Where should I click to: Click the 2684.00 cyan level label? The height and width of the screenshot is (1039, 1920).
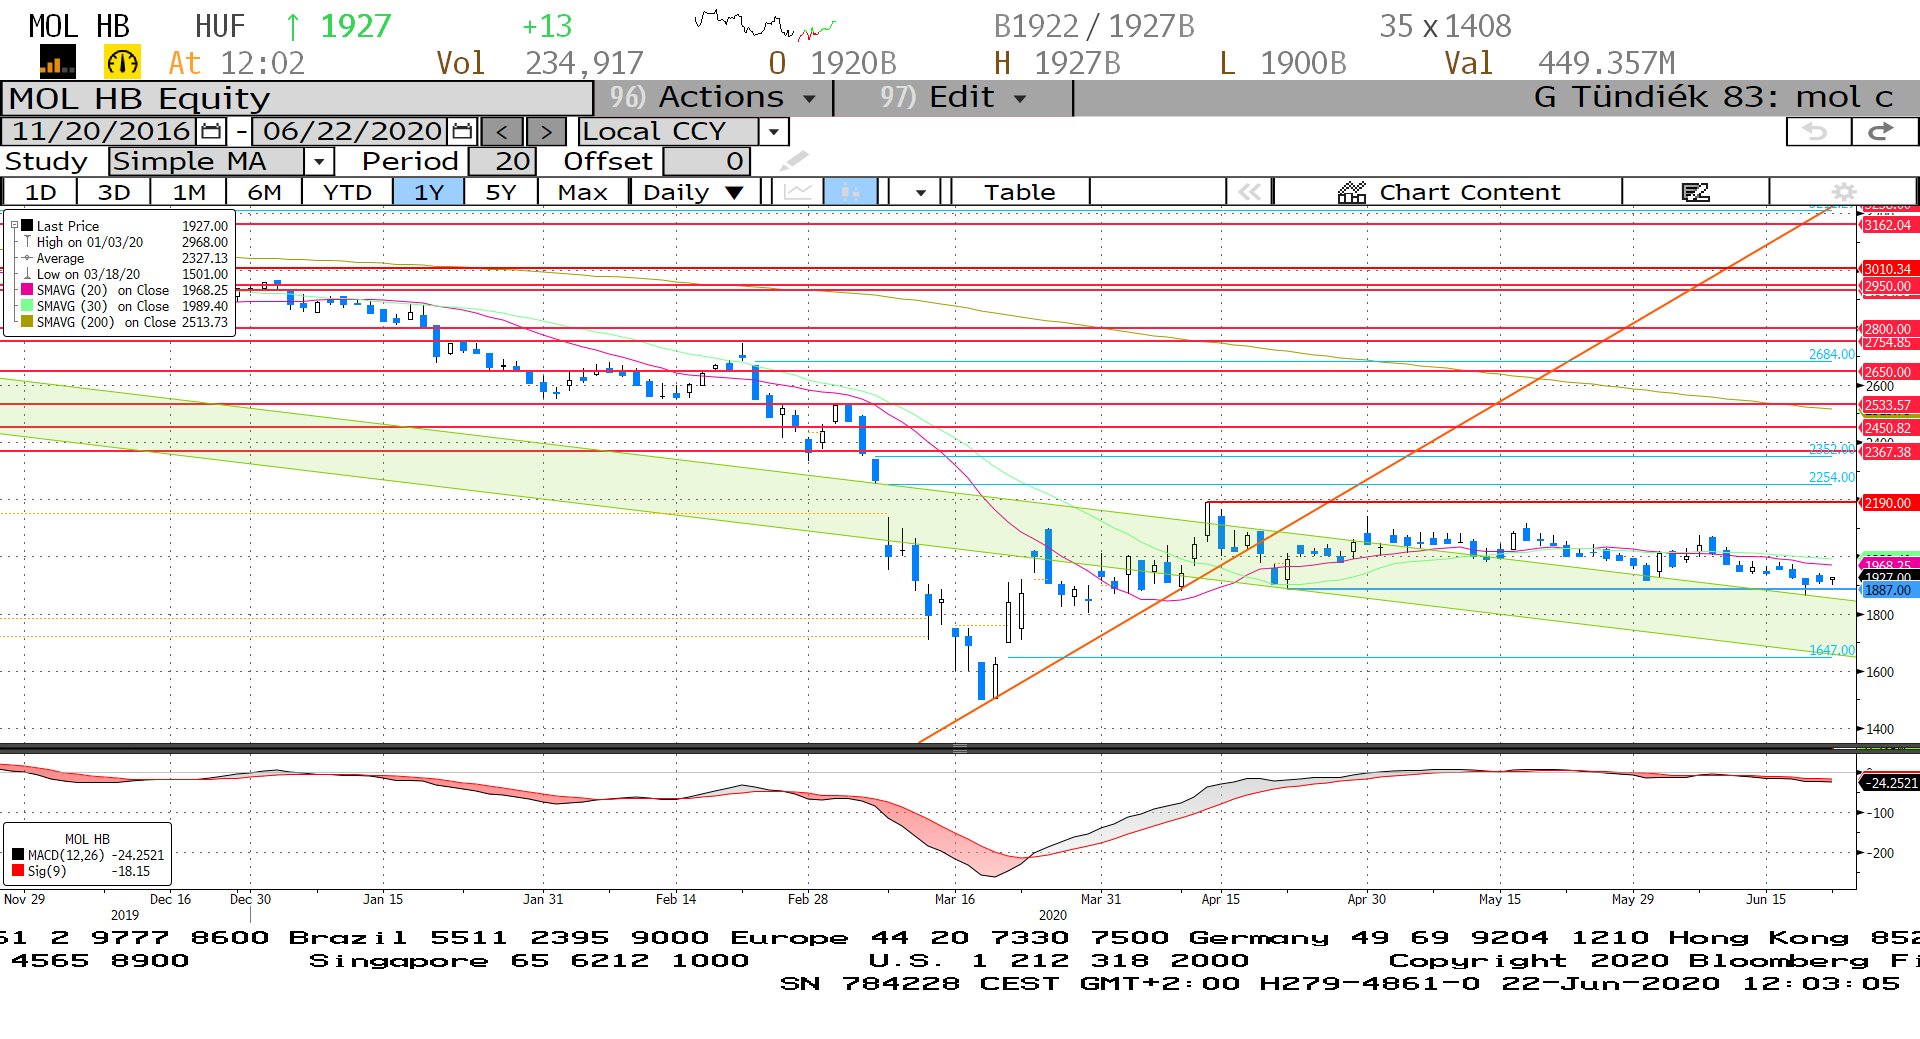1831,354
